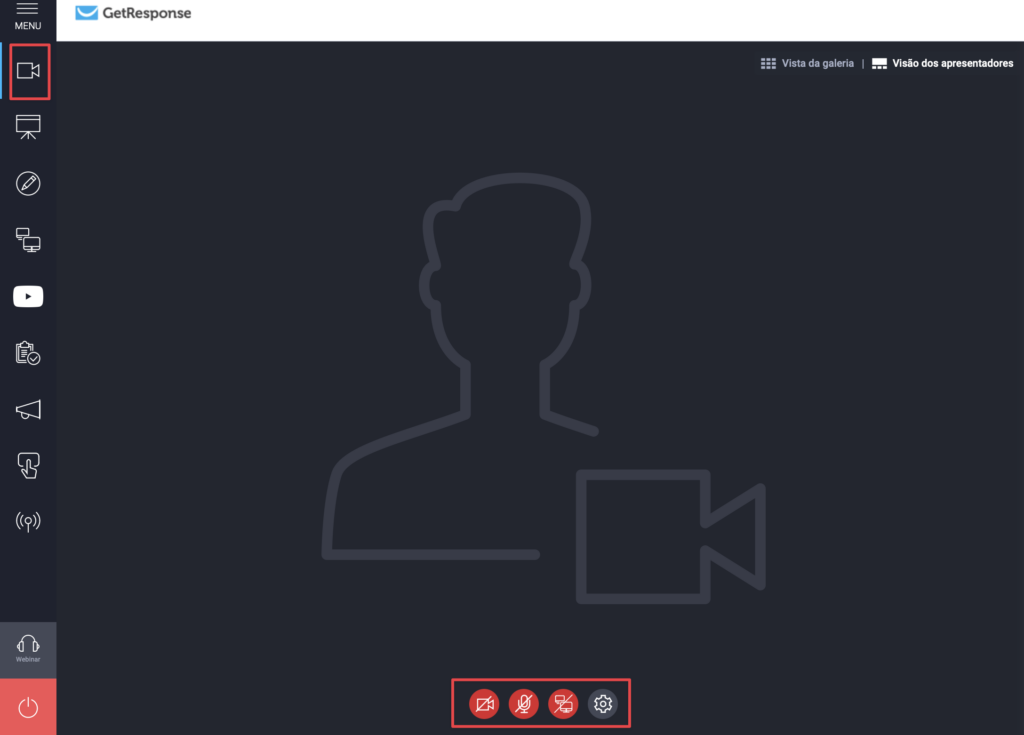Open the live broadcast streaming tool
The image size is (1024, 735).
point(28,522)
